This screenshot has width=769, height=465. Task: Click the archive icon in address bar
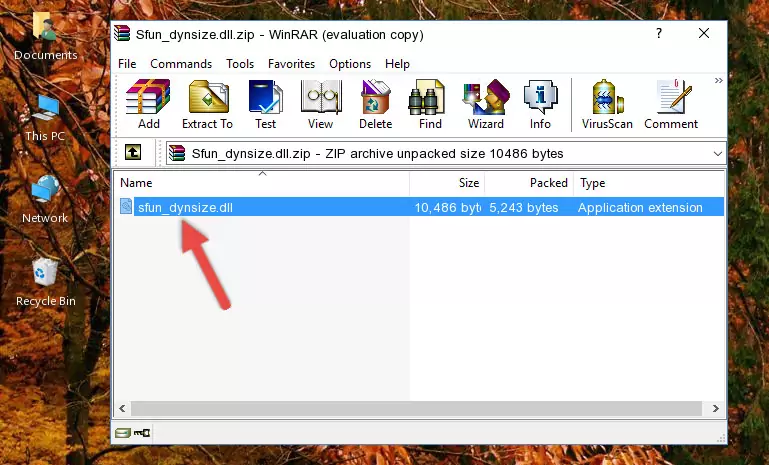(x=177, y=154)
